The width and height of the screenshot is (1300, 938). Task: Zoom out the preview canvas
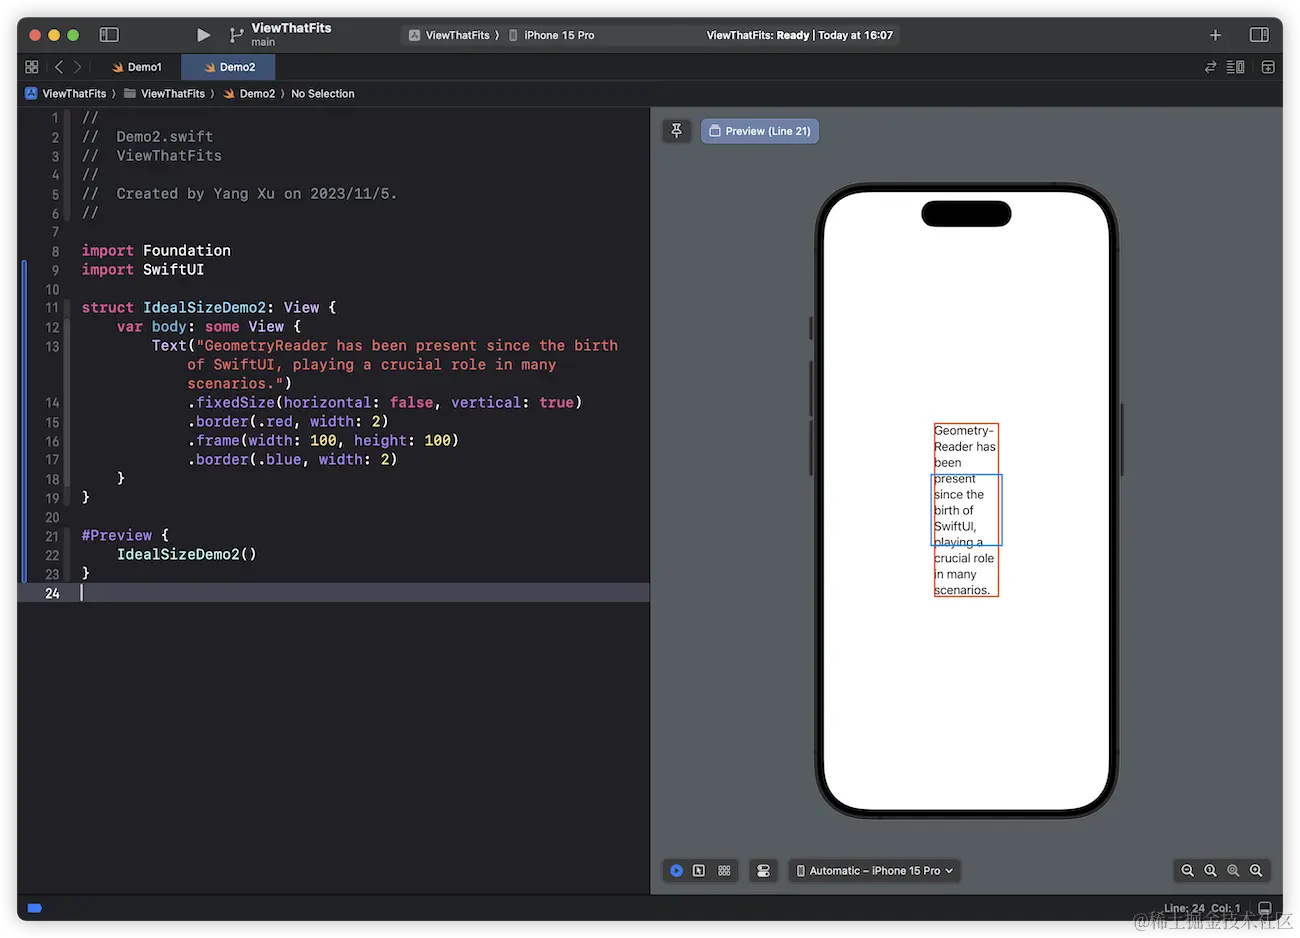pos(1187,871)
